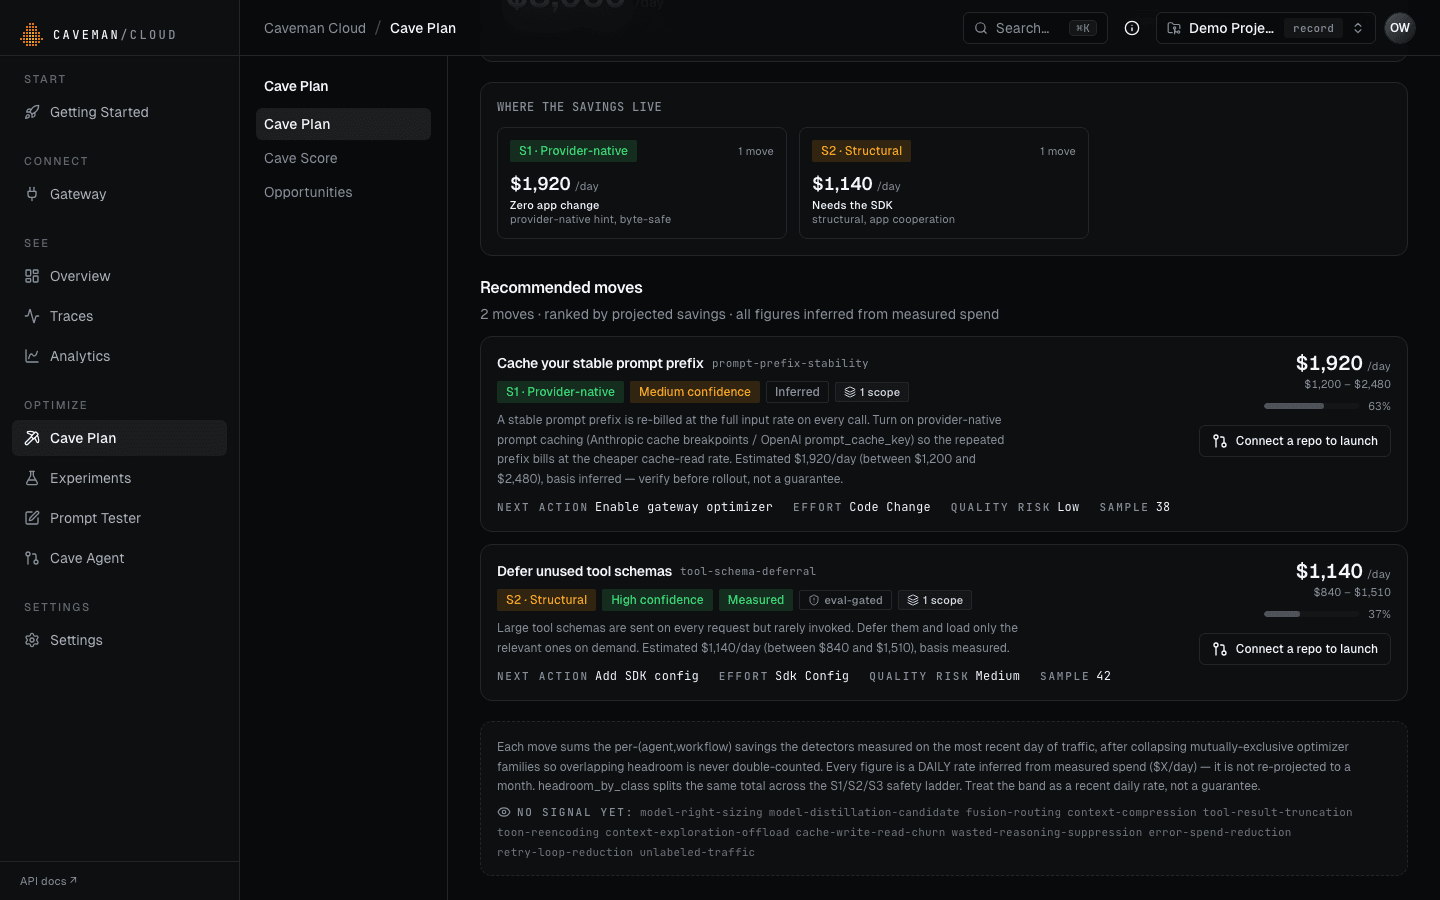Click the Caveman Cloud logo icon
Viewport: 1440px width, 900px height.
32,35
